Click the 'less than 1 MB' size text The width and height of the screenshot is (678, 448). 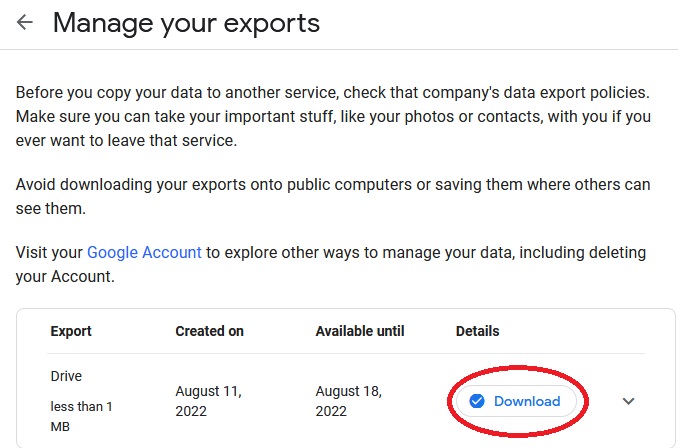pyautogui.click(x=81, y=416)
